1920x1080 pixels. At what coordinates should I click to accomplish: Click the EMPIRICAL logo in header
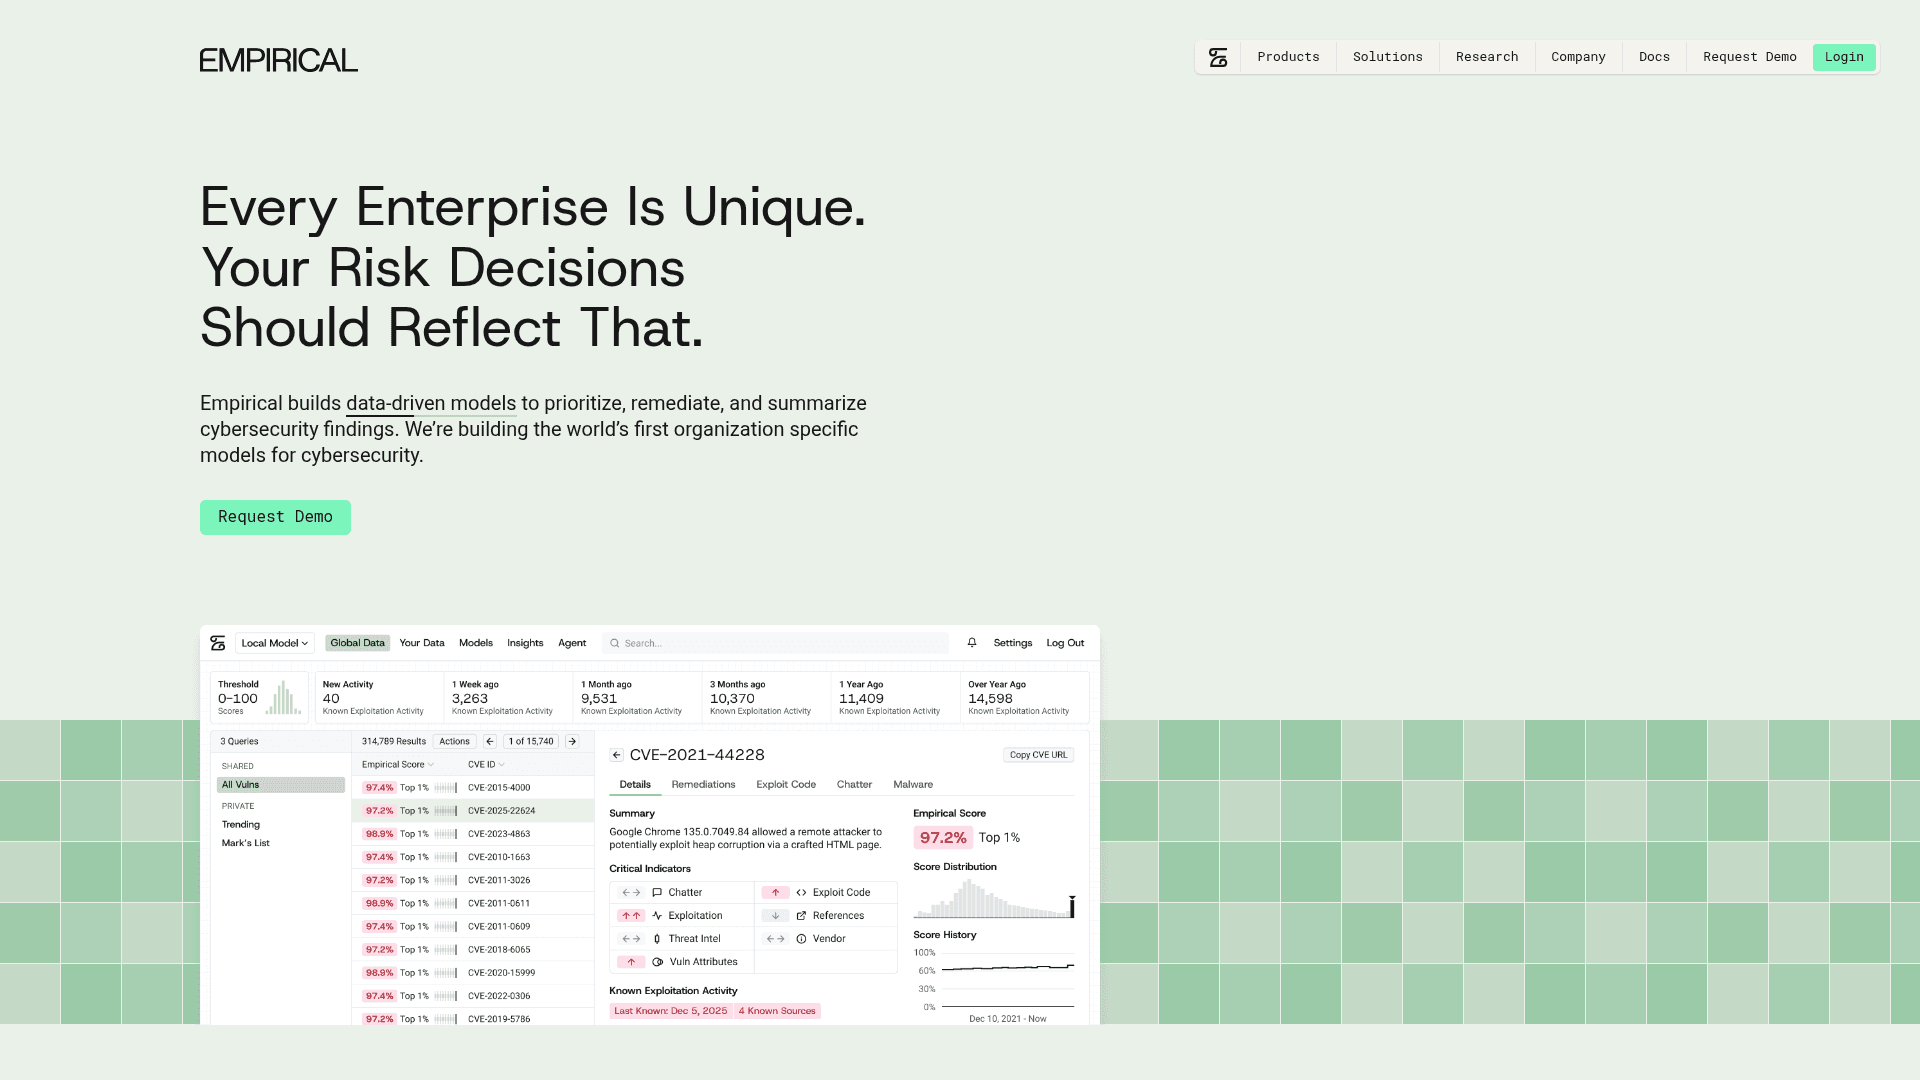point(278,60)
